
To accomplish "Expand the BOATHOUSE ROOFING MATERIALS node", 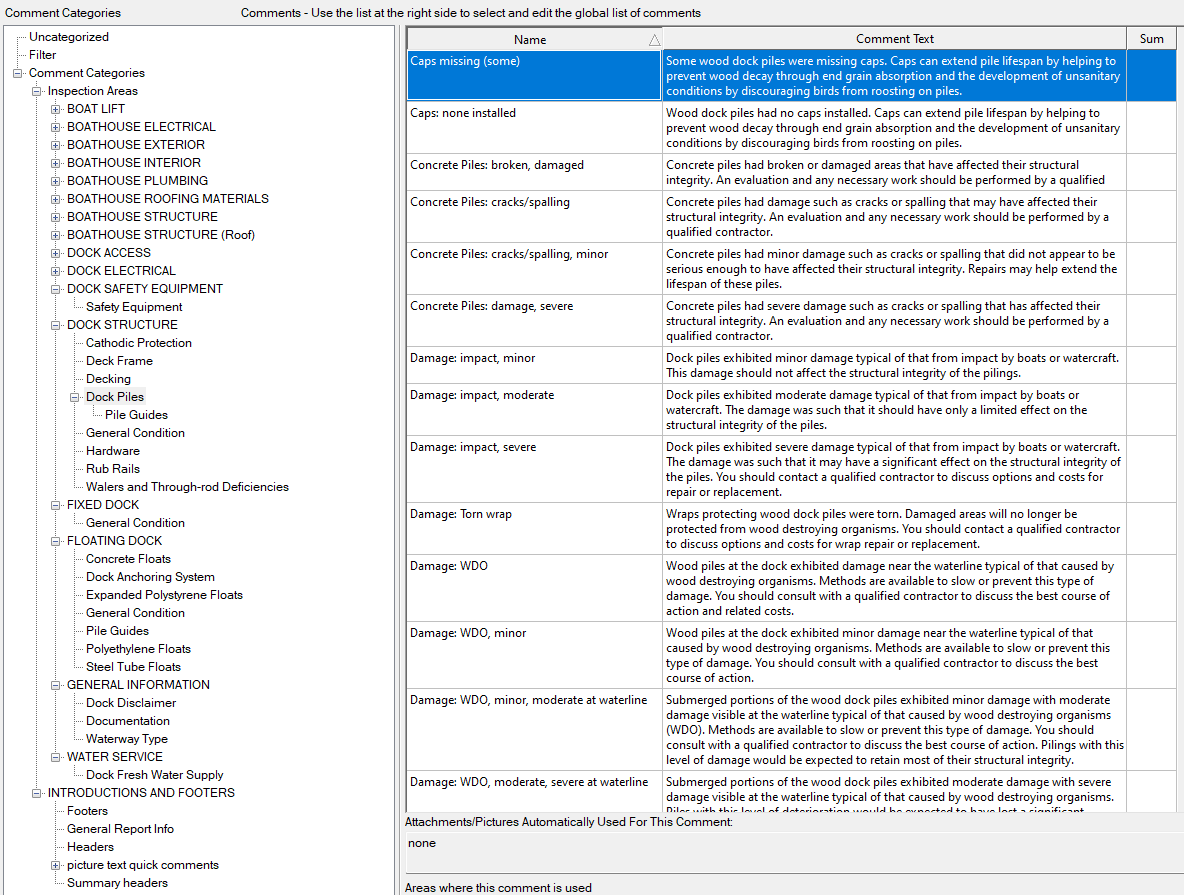I will click(x=55, y=199).
